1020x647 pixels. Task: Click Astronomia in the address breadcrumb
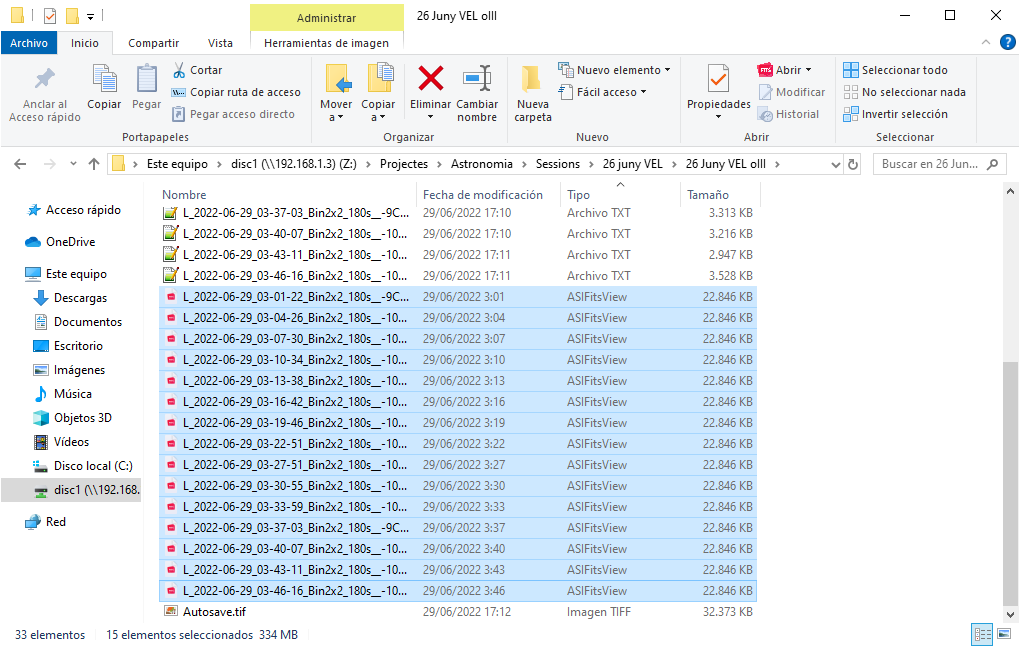pyautogui.click(x=482, y=164)
